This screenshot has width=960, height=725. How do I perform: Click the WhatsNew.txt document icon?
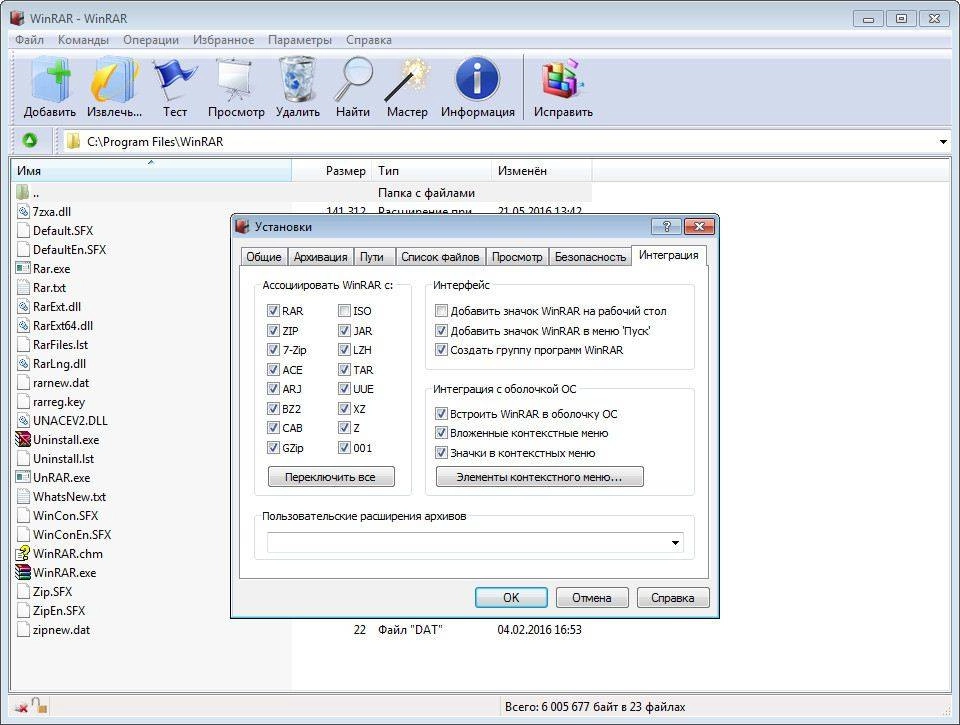[x=23, y=497]
